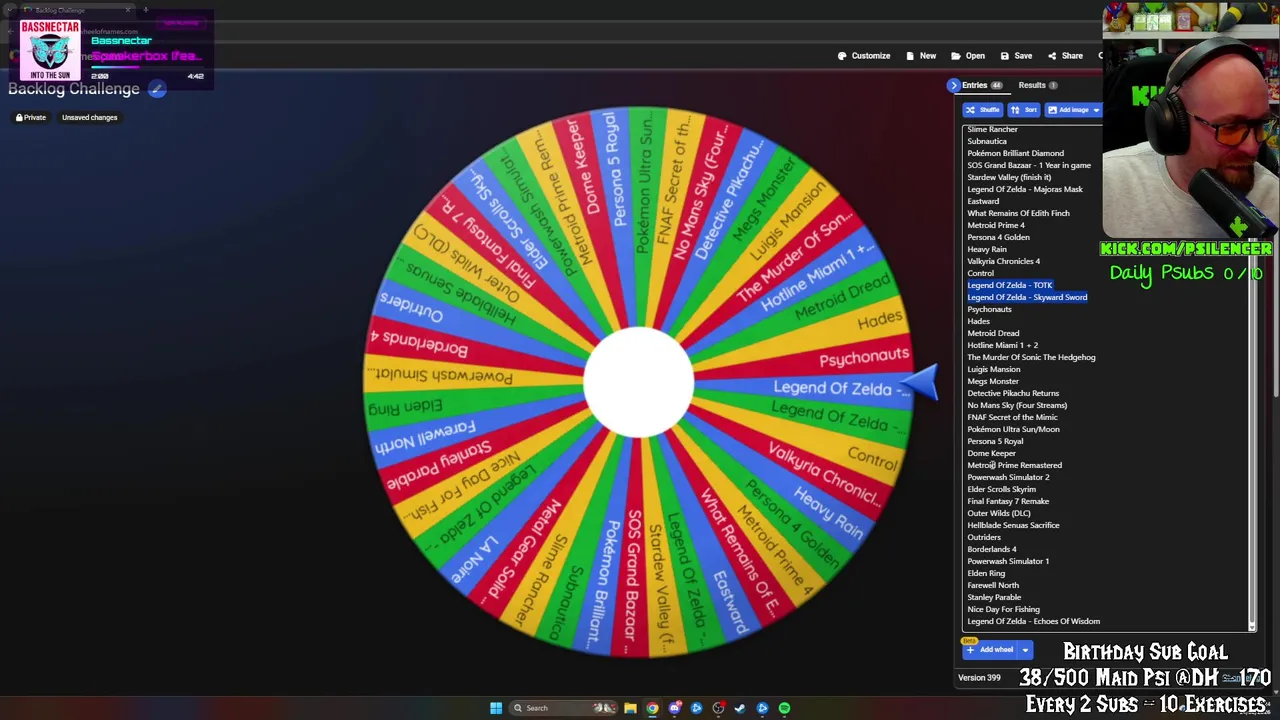Click the Private visibility label
Image resolution: width=1280 pixels, height=720 pixels.
click(30, 118)
